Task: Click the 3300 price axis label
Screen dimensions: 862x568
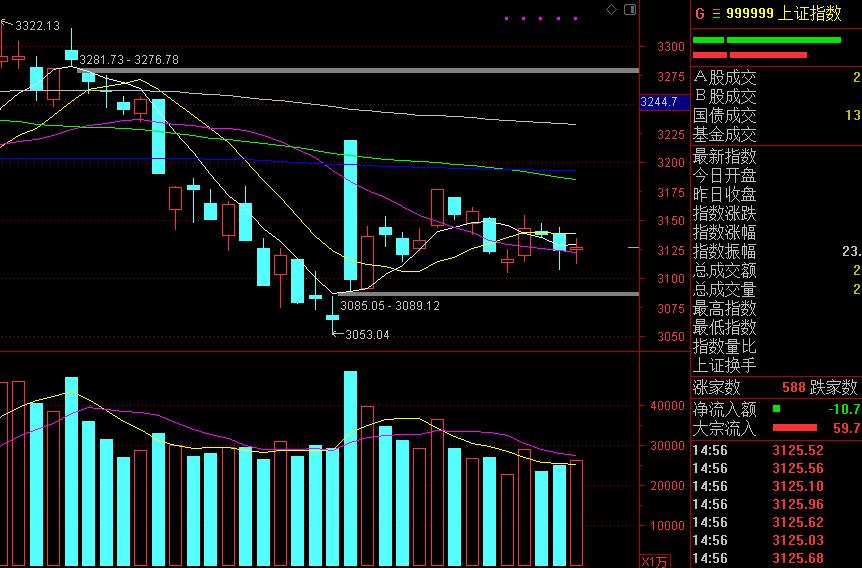Action: (x=671, y=47)
